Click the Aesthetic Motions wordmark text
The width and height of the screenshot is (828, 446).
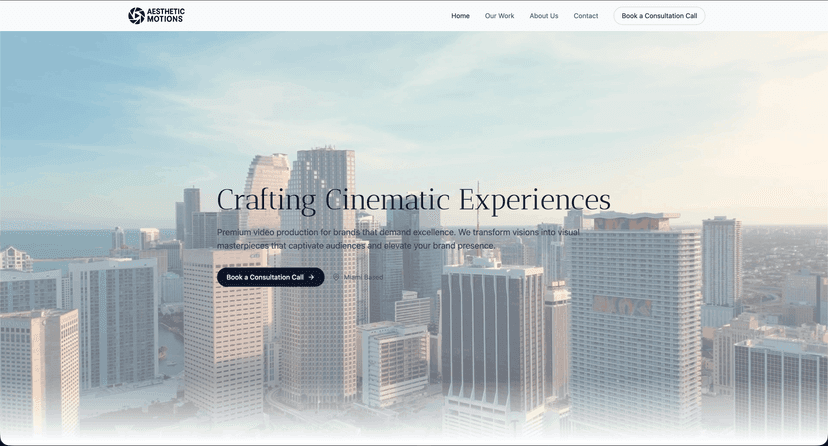166,16
